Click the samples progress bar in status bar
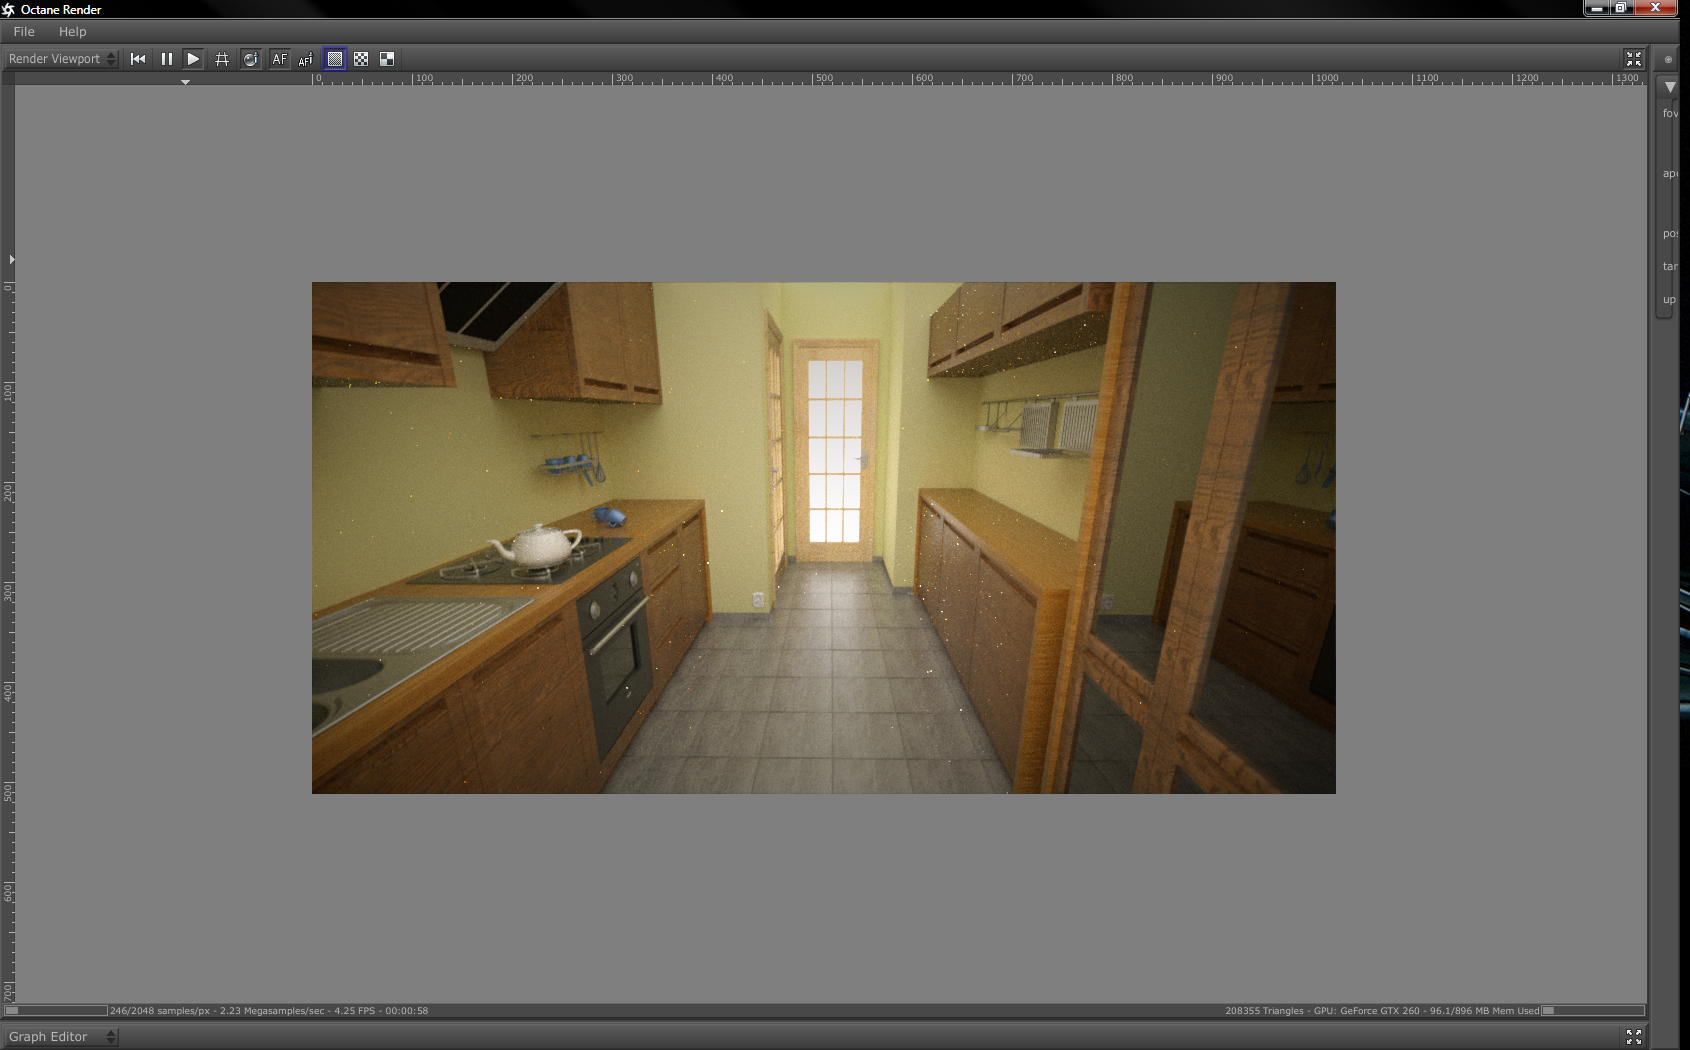Screen dimensions: 1690x1050 point(55,1010)
